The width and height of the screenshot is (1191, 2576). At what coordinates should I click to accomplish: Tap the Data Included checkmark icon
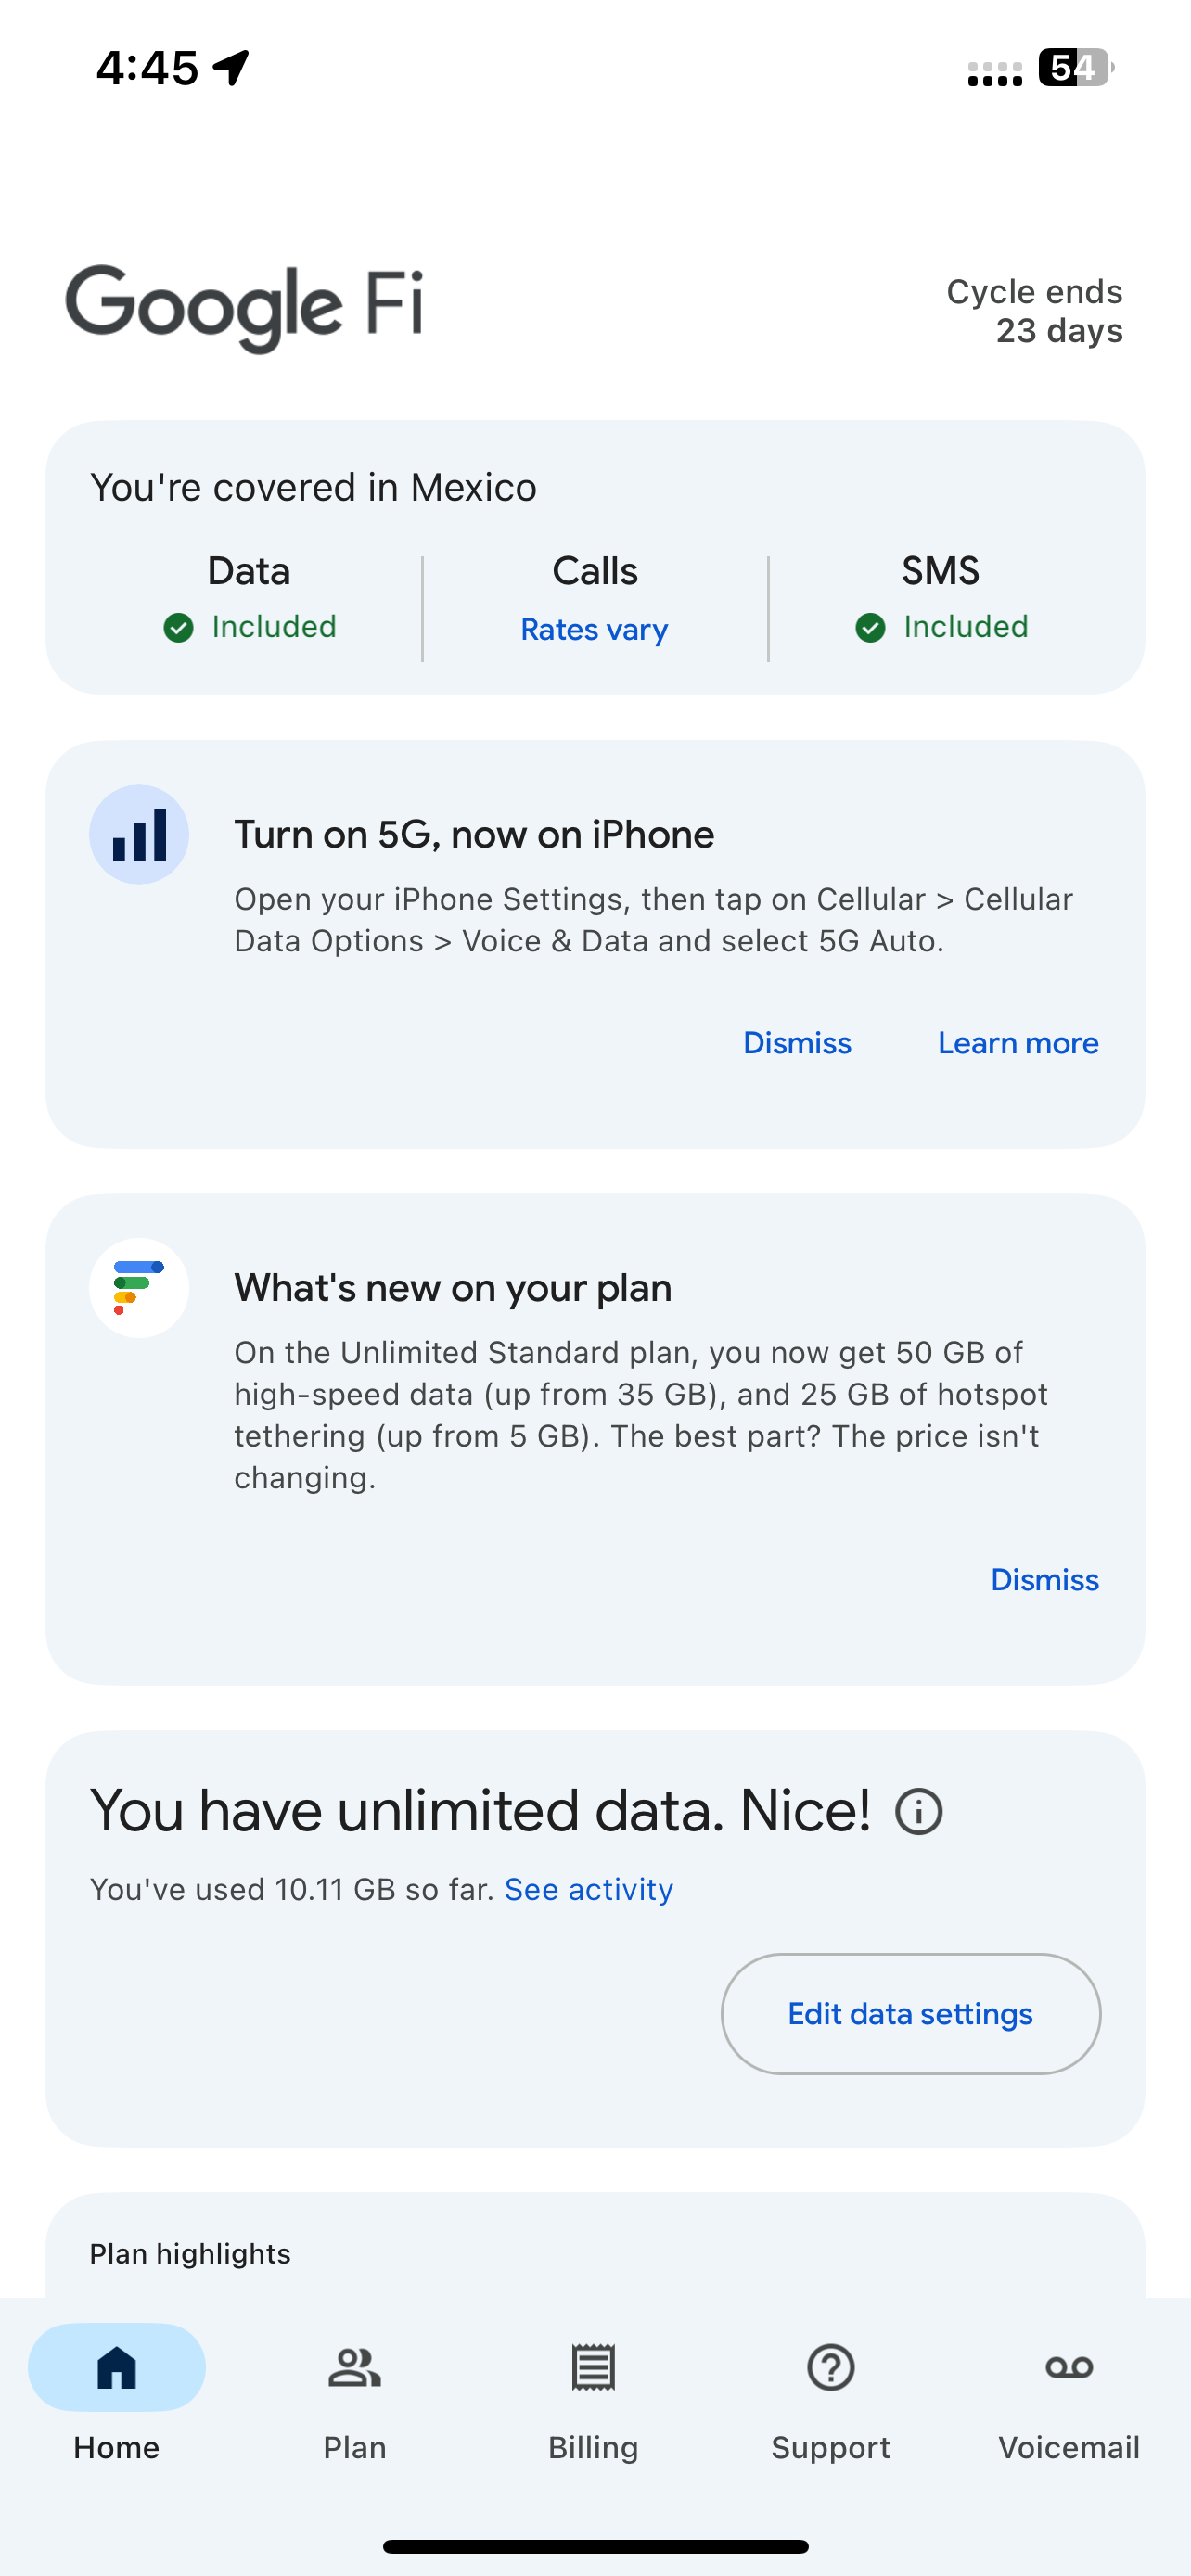coord(179,628)
